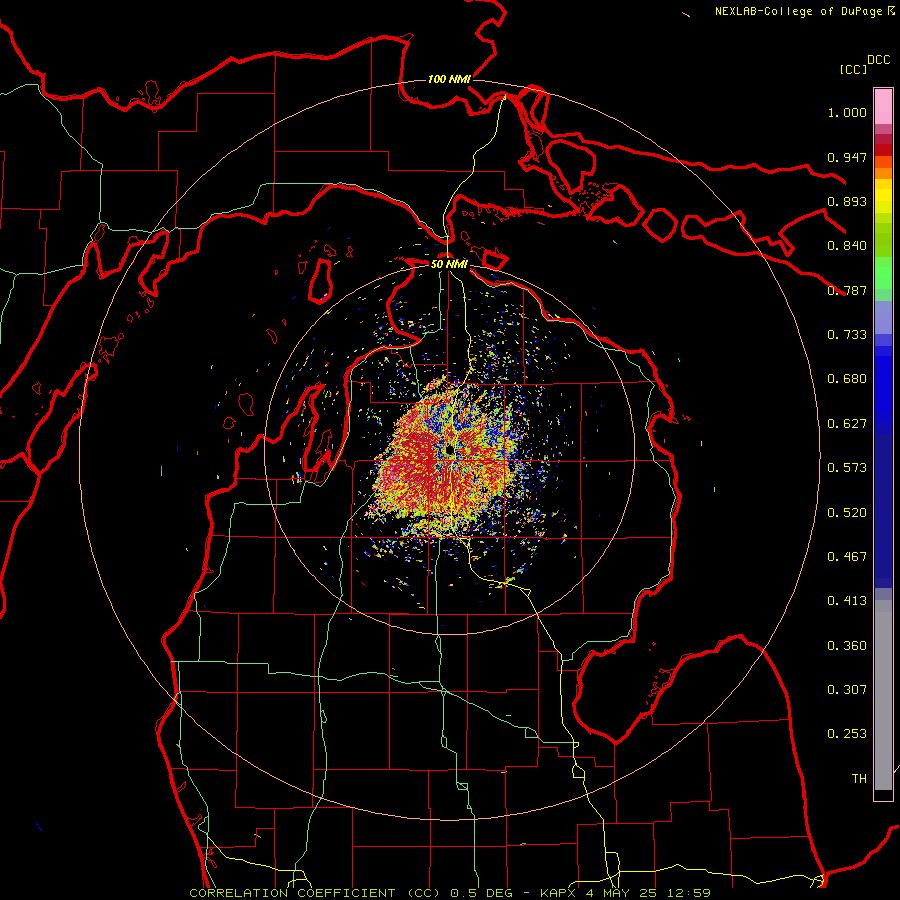Viewport: 900px width, 900px height.
Task: Click the [CC] units label
Action: click(x=853, y=69)
